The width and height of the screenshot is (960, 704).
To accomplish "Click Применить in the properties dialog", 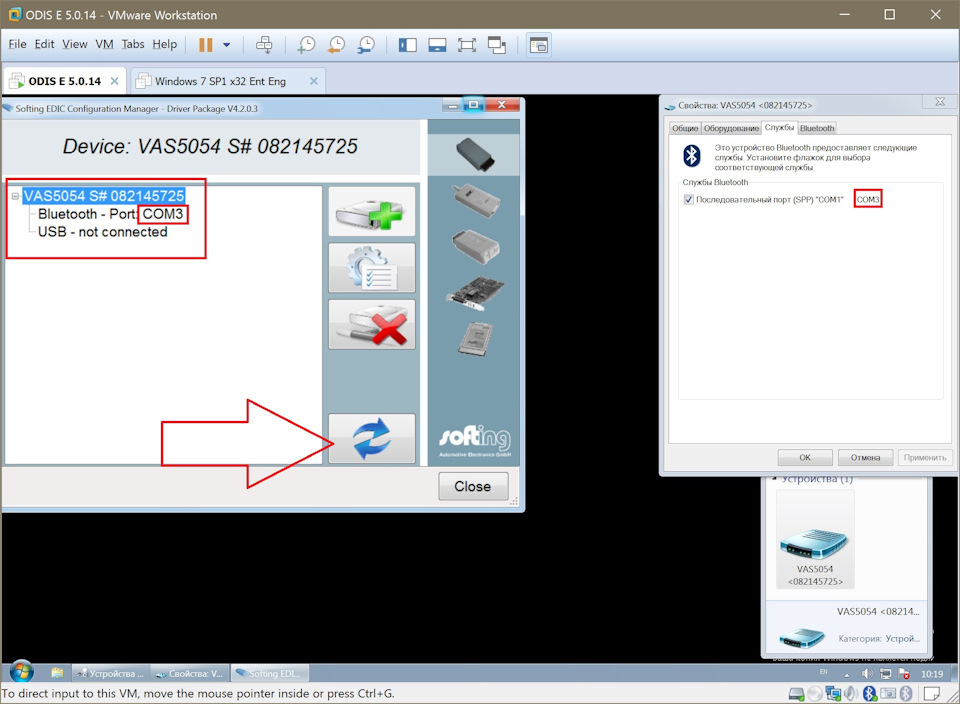I will 924,457.
